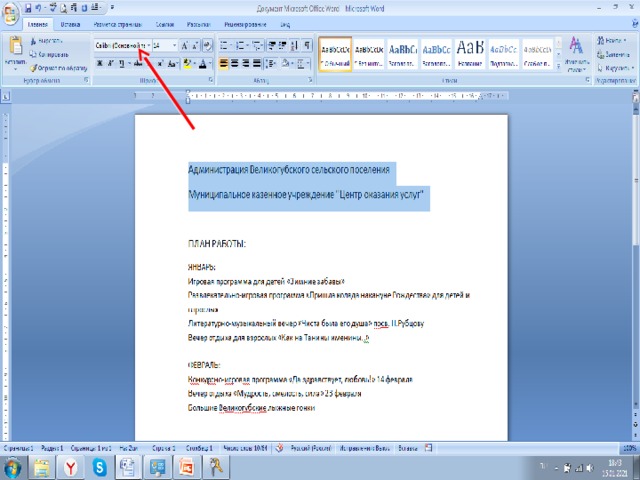Toggle Bold formatting

click(x=100, y=63)
